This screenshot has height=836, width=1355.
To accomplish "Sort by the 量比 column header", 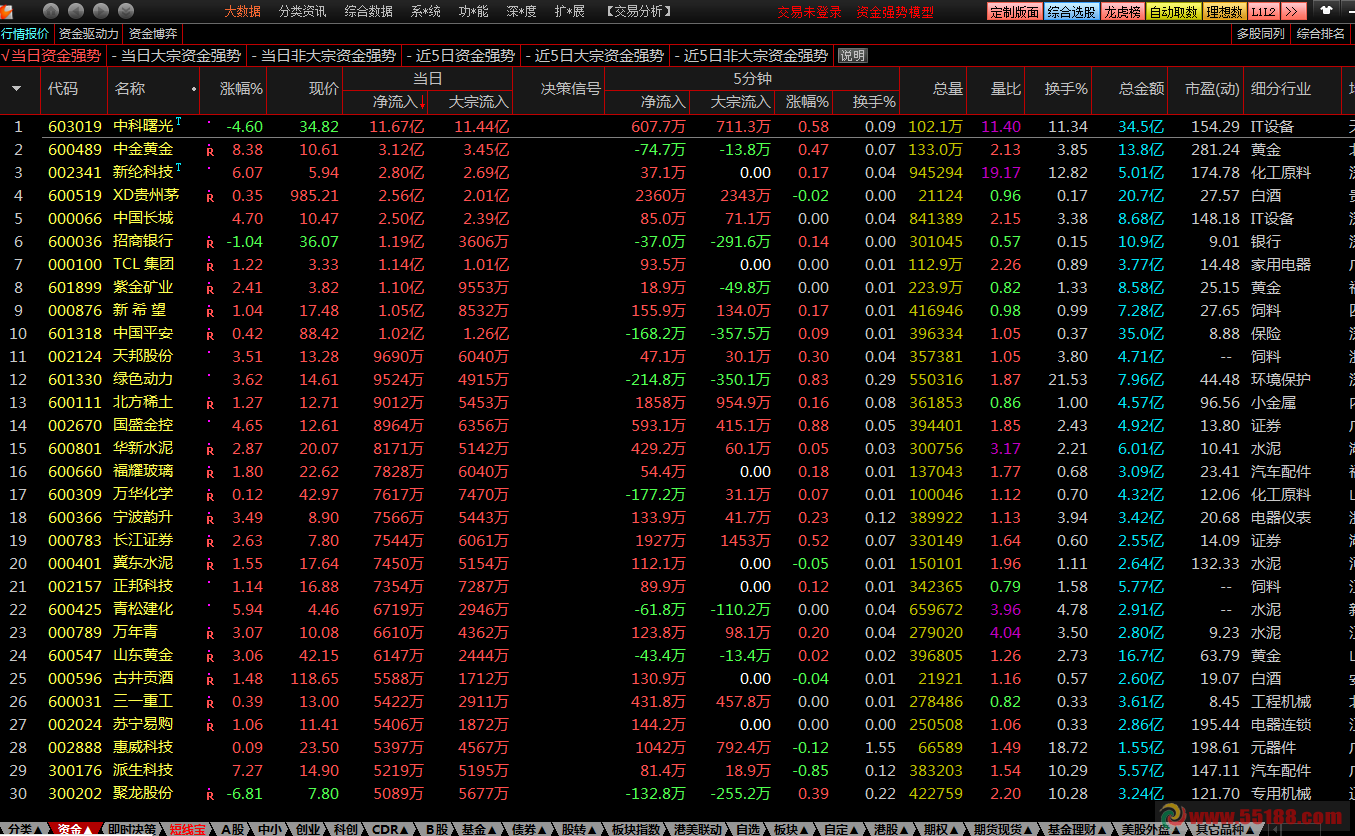I will (1006, 89).
